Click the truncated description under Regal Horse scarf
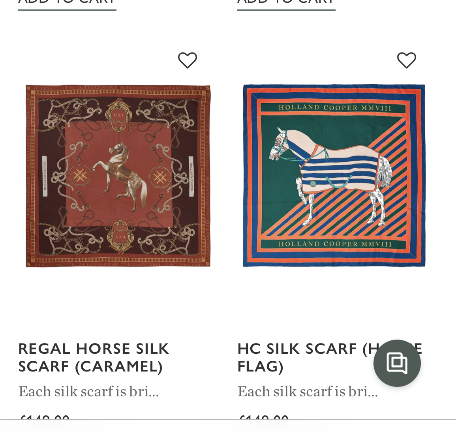This screenshot has height=431, width=456. [88, 391]
